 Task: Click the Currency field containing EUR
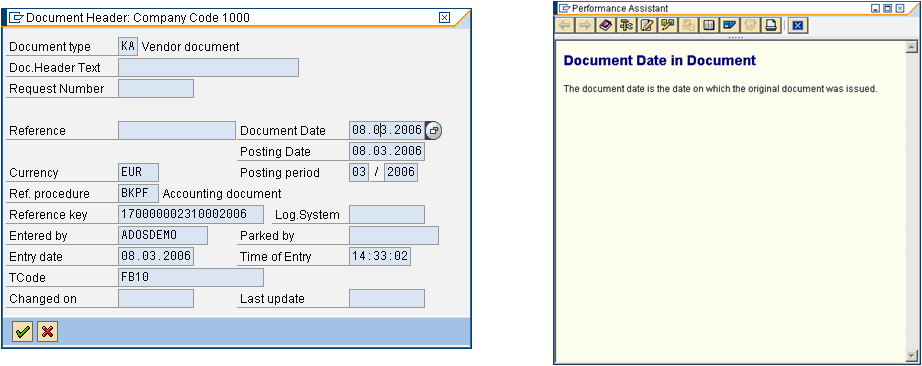pos(139,172)
